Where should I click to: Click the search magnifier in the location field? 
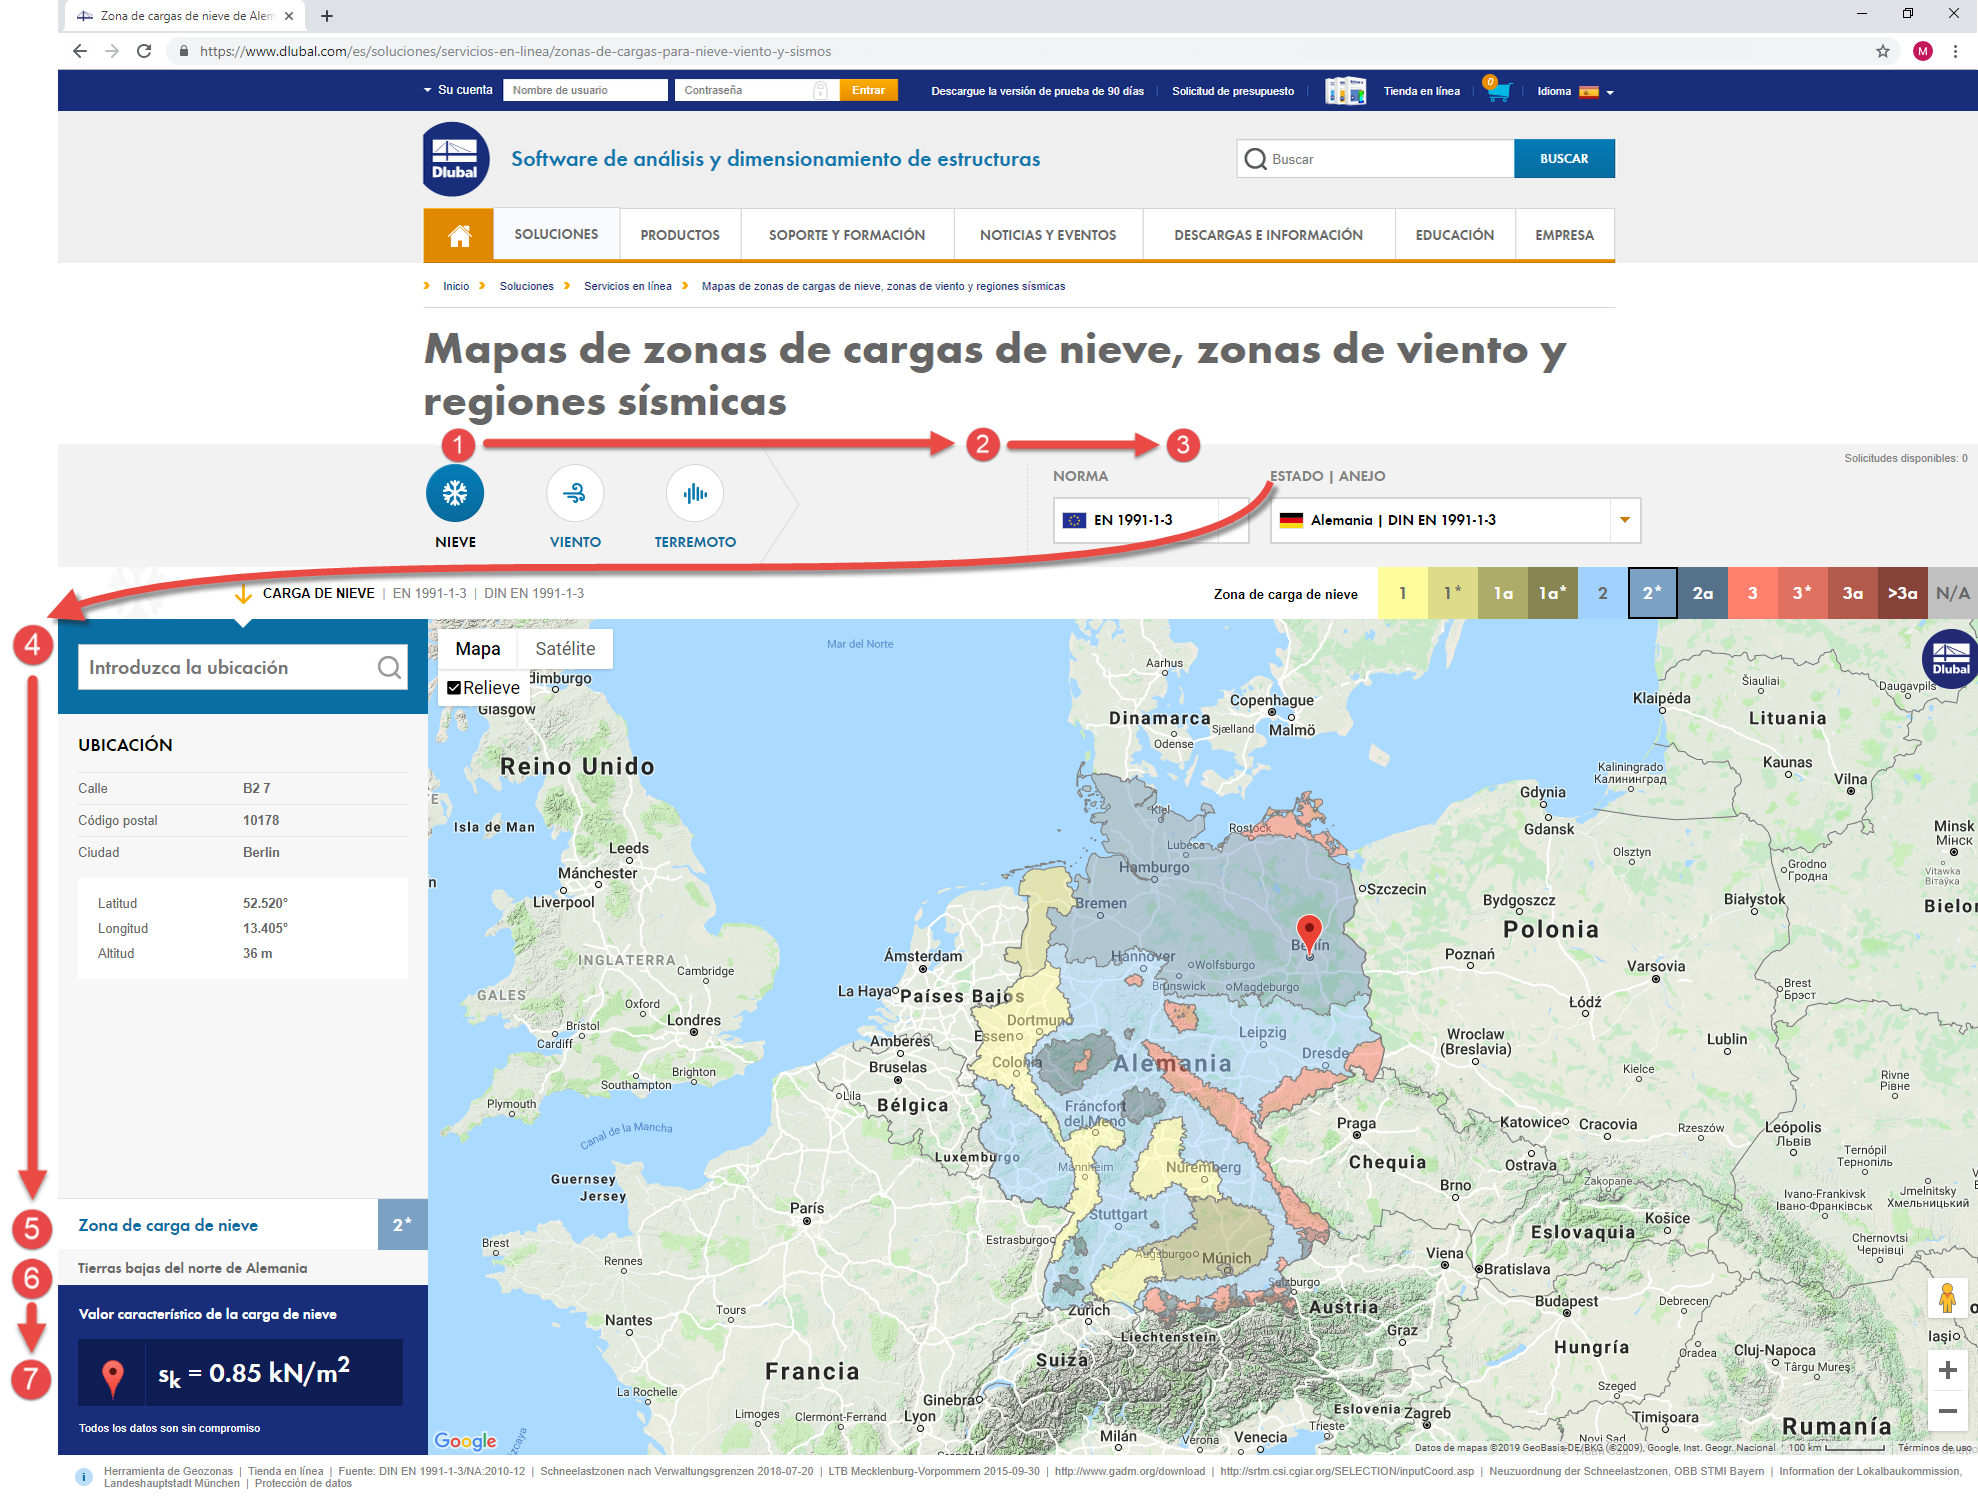[389, 667]
